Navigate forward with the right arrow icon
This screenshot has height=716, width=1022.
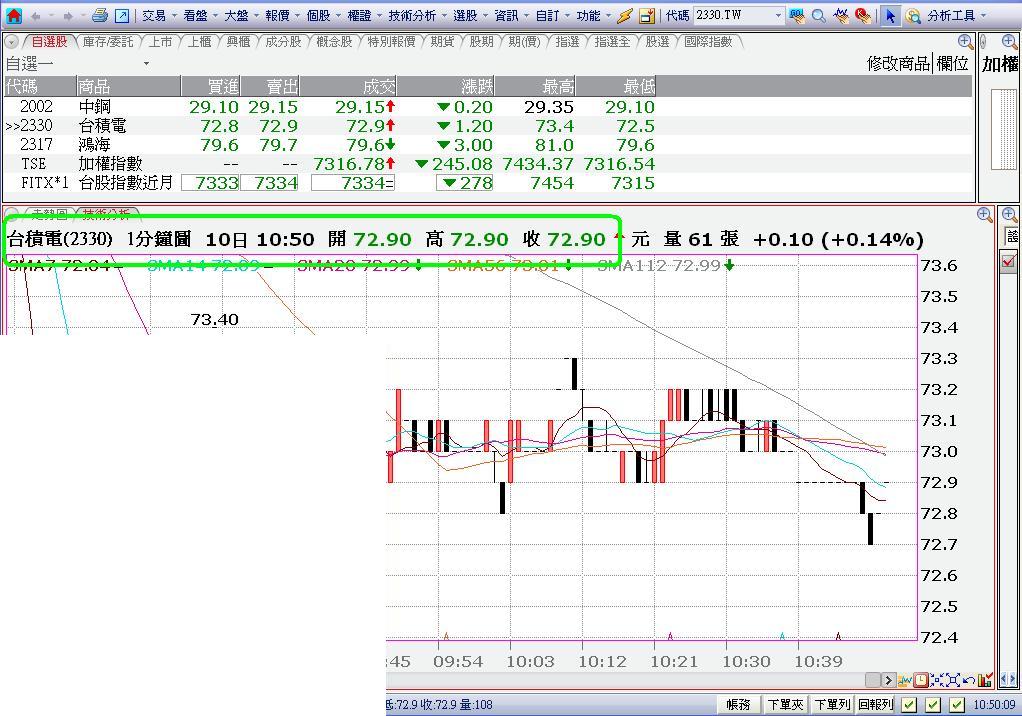[67, 16]
